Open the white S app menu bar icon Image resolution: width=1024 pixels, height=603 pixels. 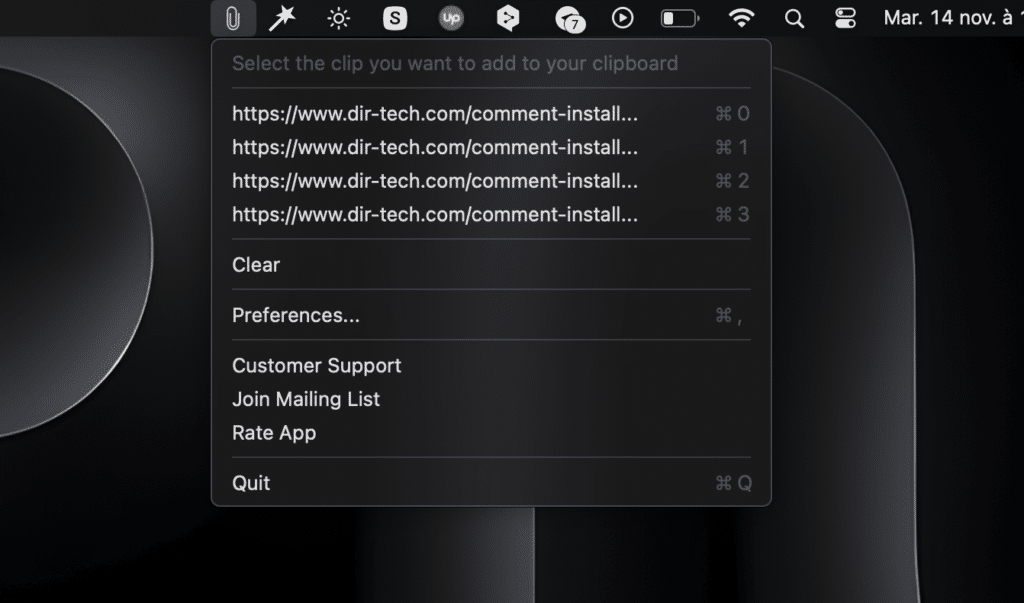(395, 18)
